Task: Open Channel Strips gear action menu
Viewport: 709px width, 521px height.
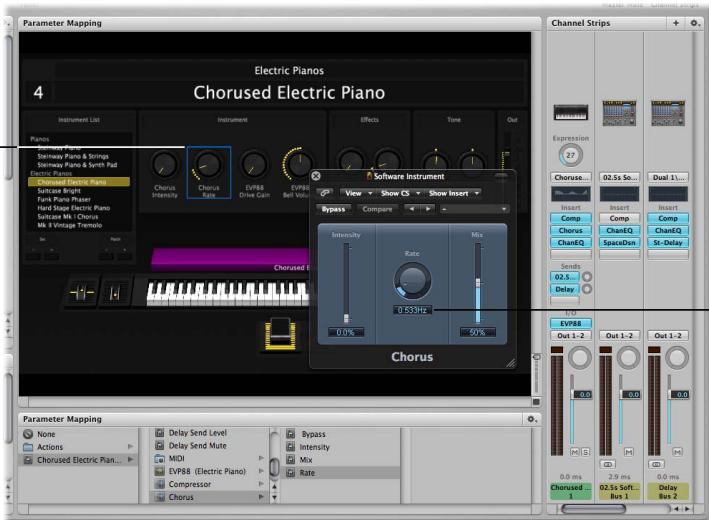Action: tap(695, 23)
